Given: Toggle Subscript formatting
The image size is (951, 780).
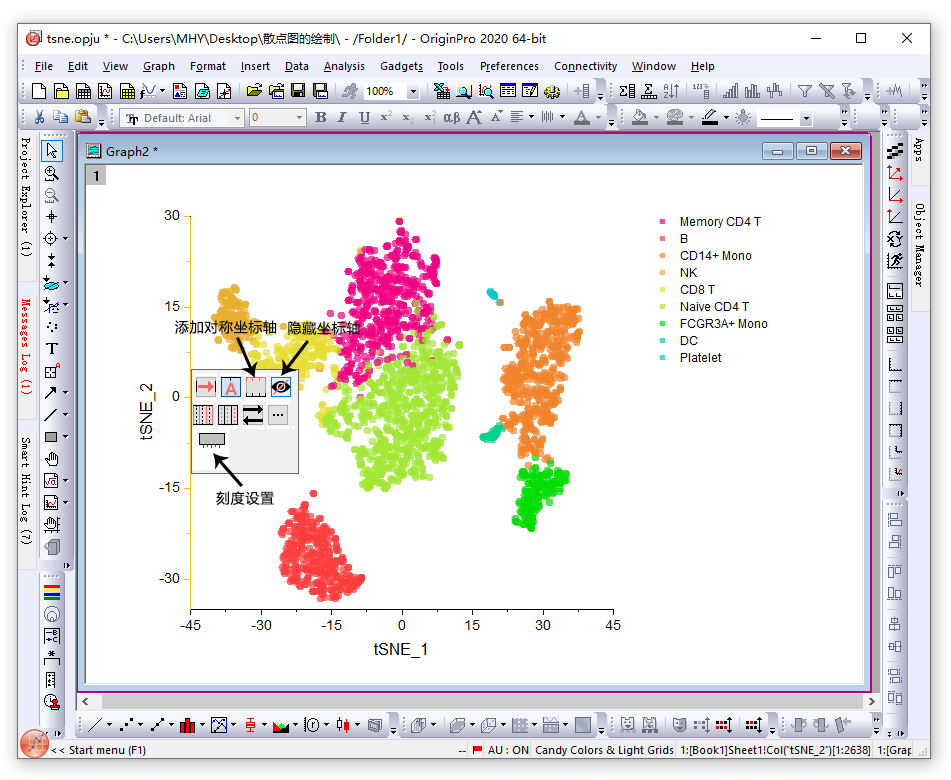Looking at the screenshot, I should 408,117.
